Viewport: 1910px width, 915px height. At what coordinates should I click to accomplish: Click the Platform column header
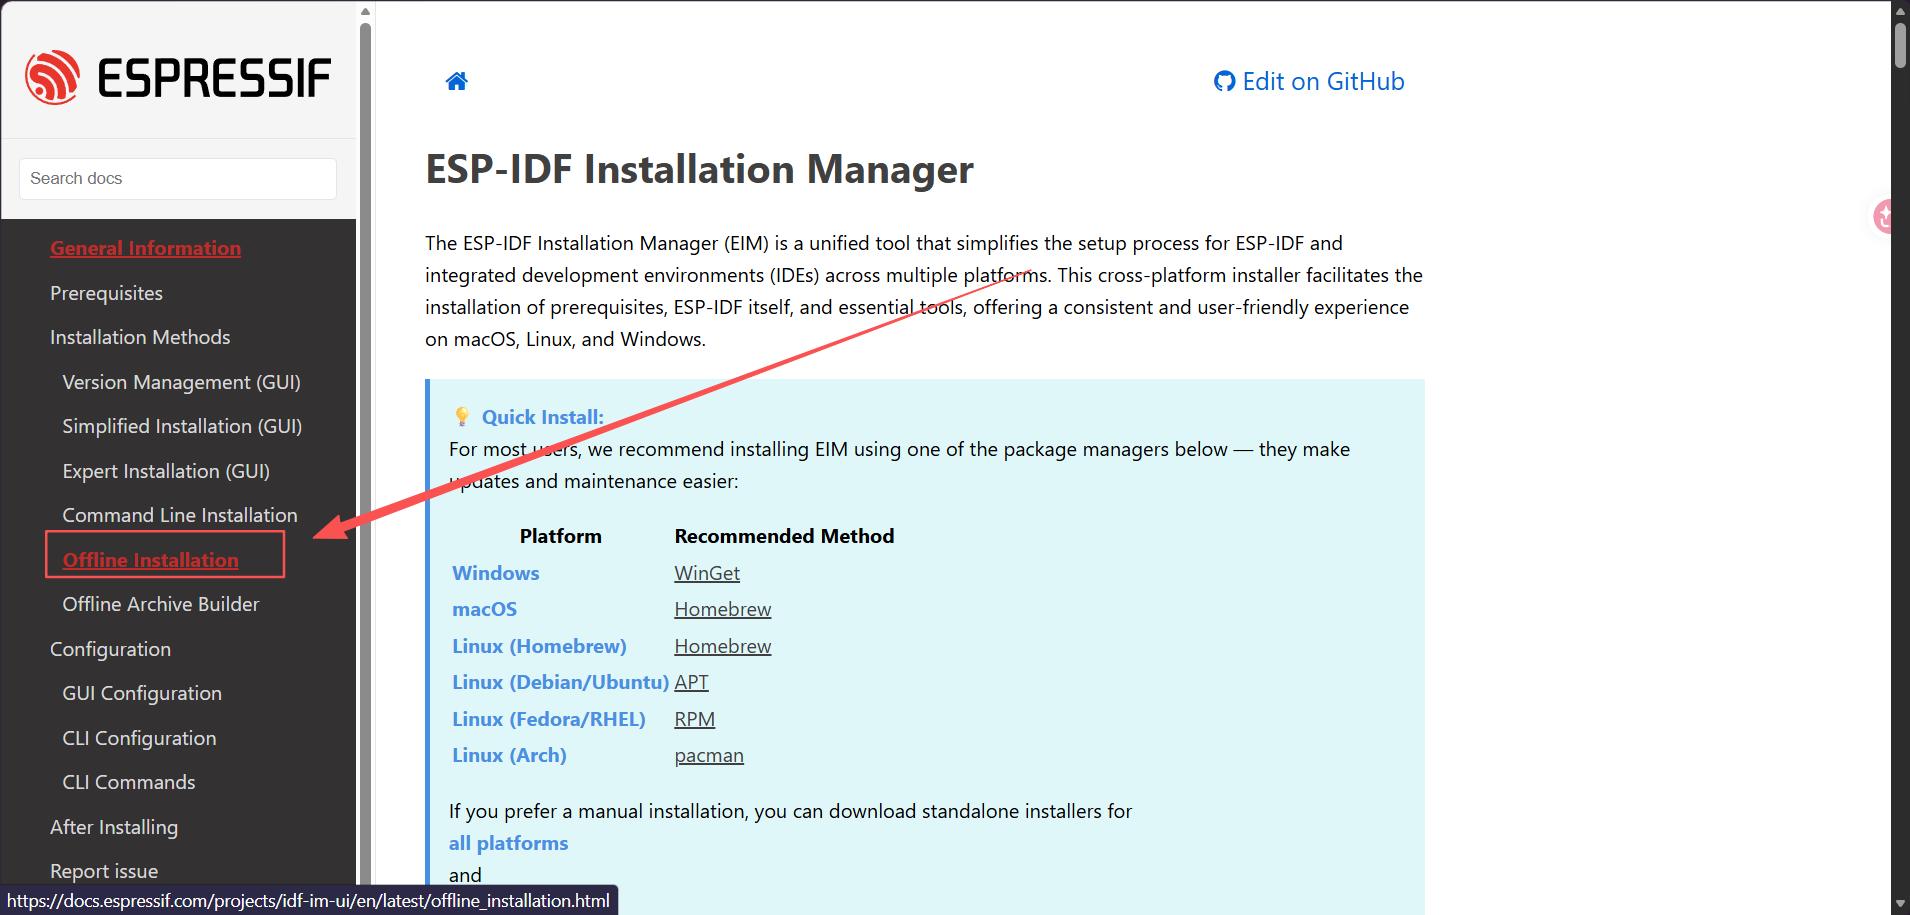click(x=560, y=536)
